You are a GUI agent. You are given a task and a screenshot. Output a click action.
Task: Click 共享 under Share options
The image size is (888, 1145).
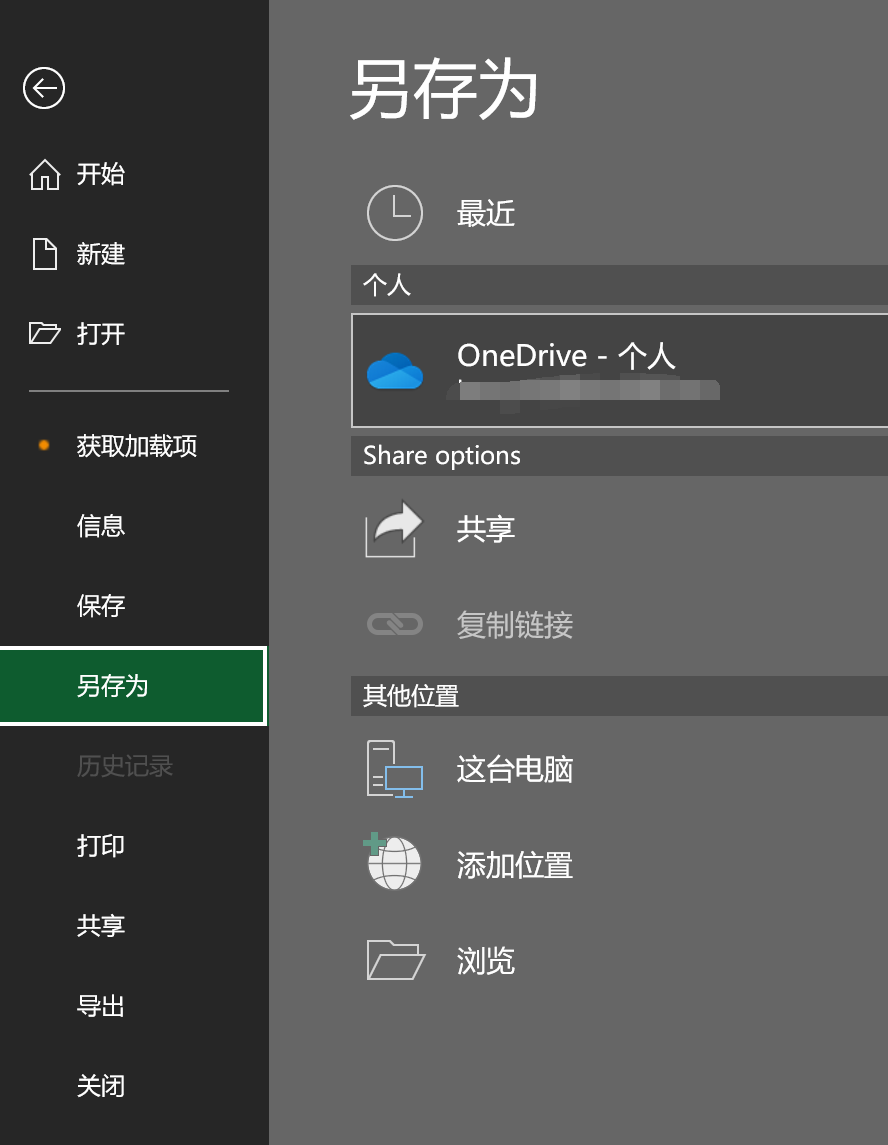[x=486, y=529]
